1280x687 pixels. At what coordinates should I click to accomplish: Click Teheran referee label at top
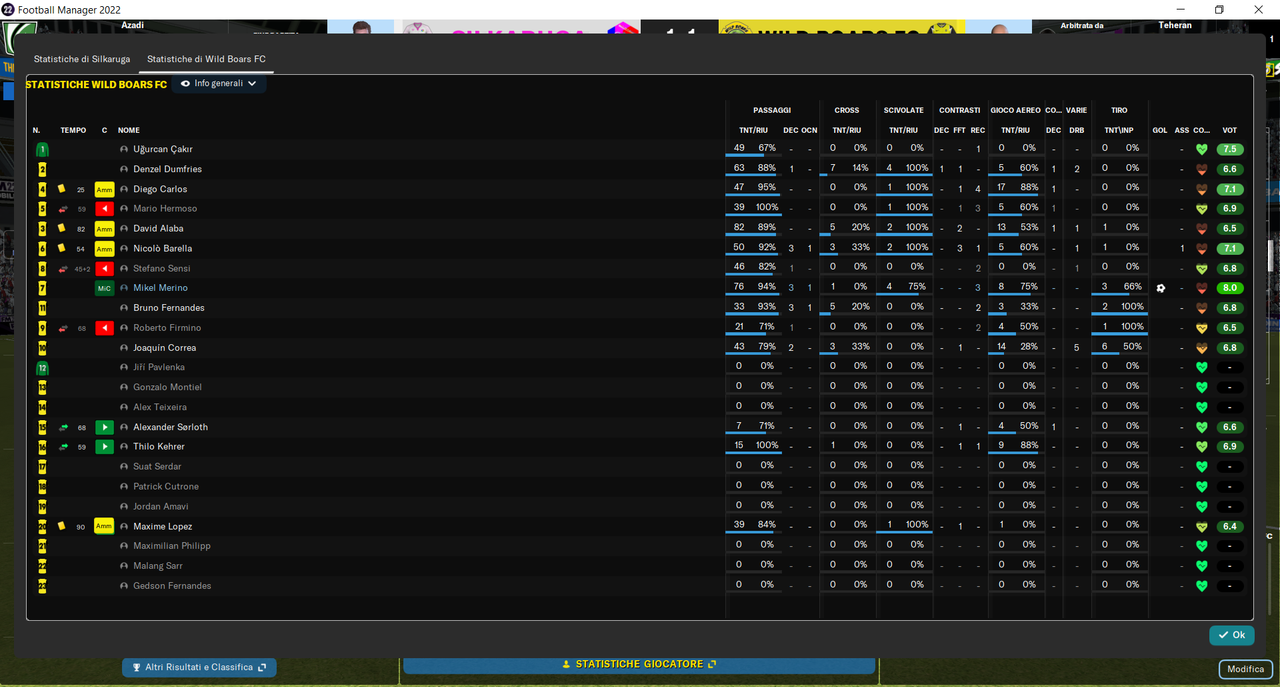coord(1175,25)
